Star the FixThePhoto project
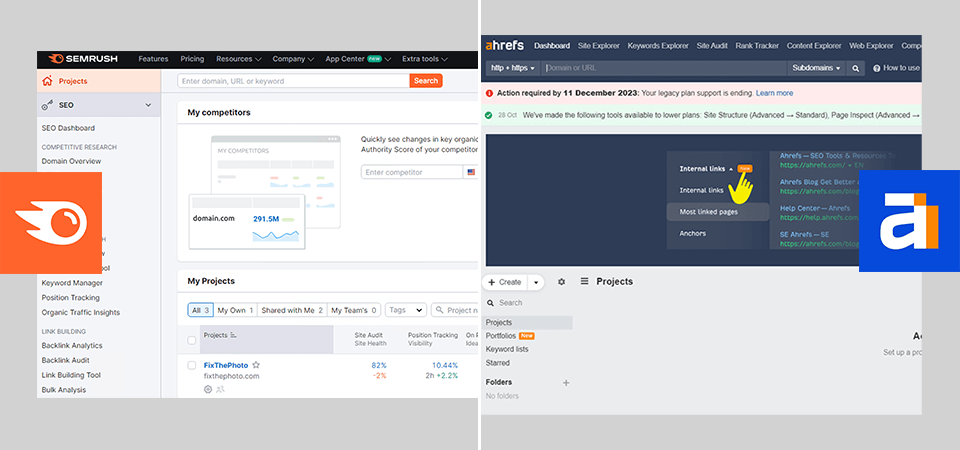Viewport: 960px width, 450px height. click(256, 365)
